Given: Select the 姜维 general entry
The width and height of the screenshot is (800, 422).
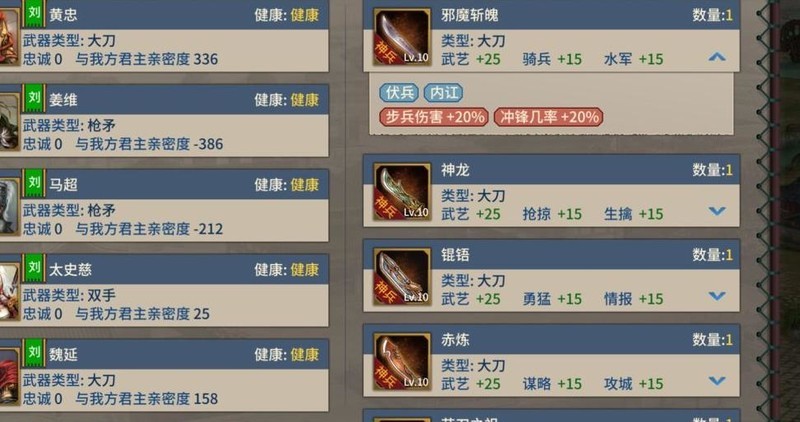Looking at the screenshot, I should click(164, 120).
